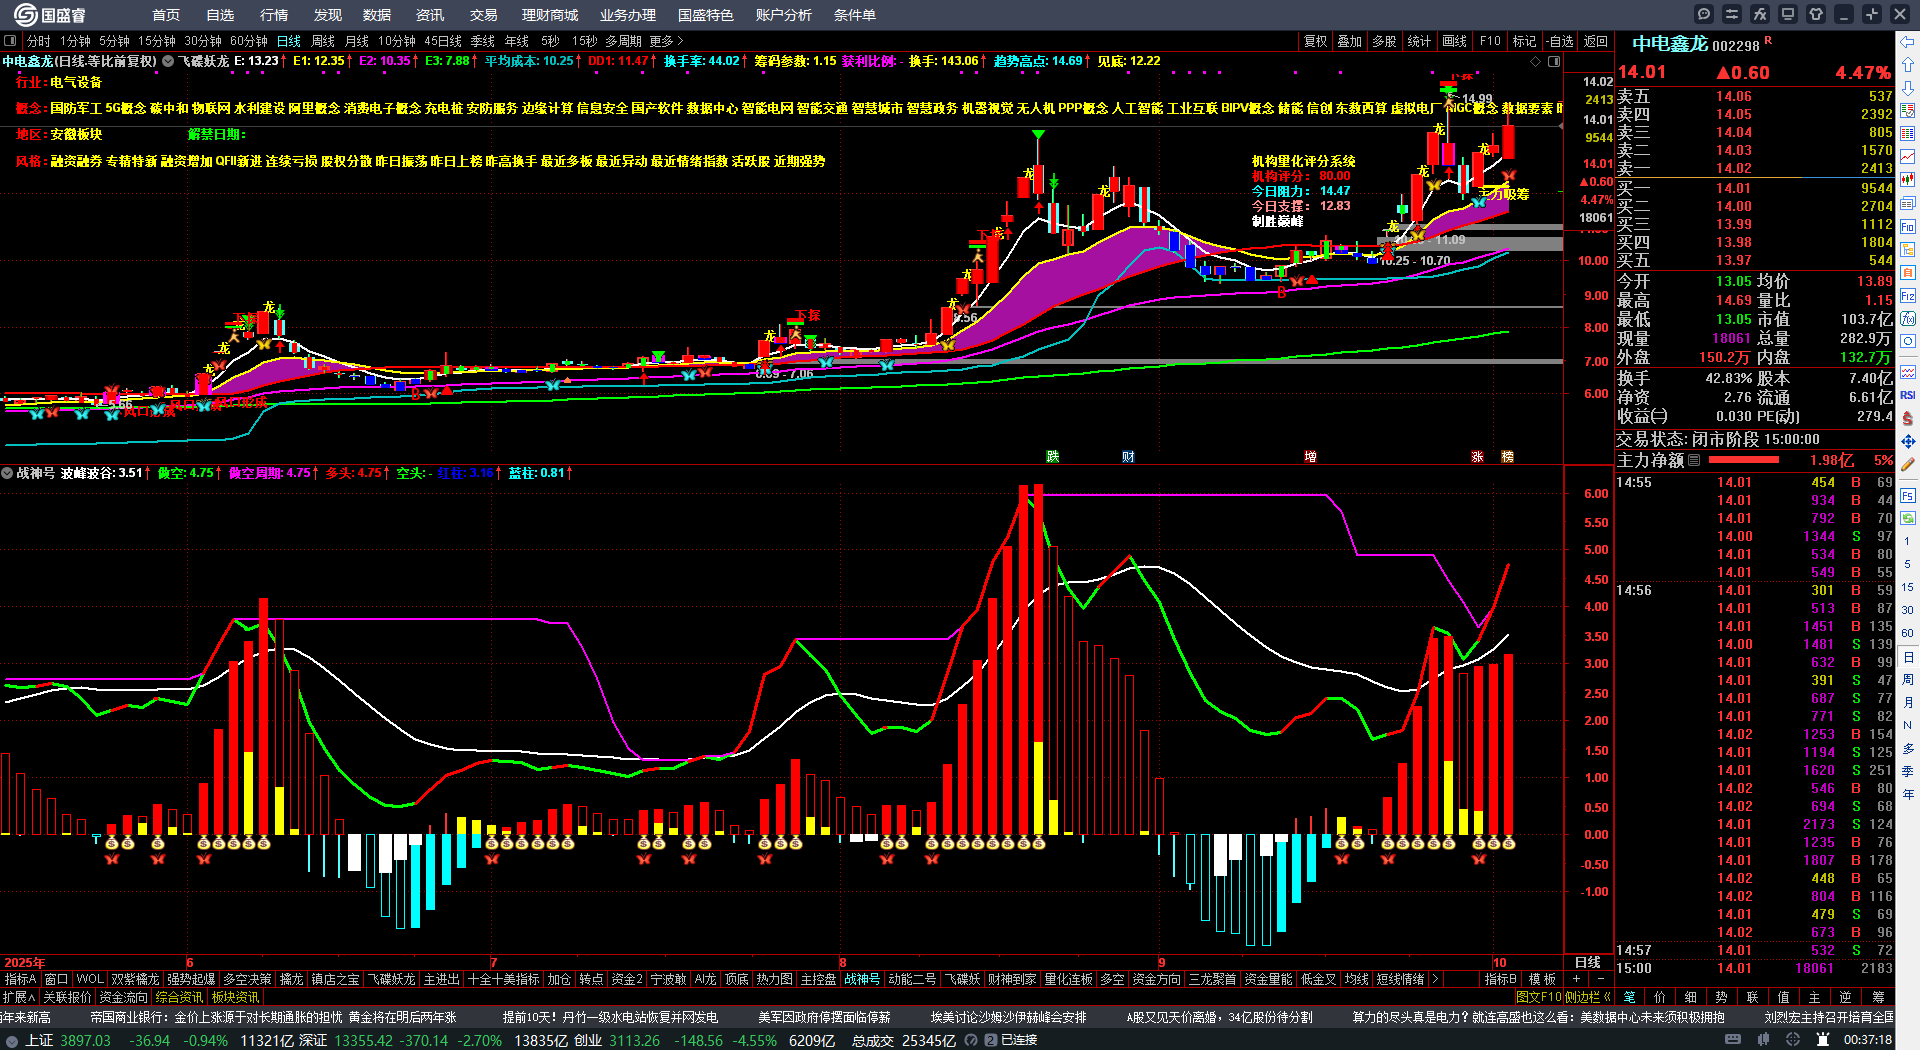Toggle 复权 price adjustment
The image size is (1920, 1050).
[1316, 41]
